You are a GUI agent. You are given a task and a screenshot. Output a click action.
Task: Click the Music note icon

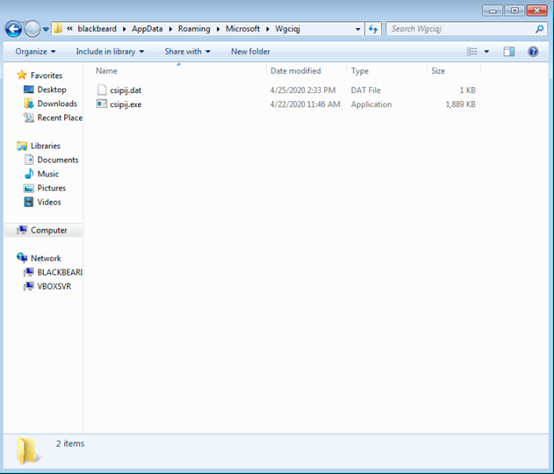tap(29, 173)
